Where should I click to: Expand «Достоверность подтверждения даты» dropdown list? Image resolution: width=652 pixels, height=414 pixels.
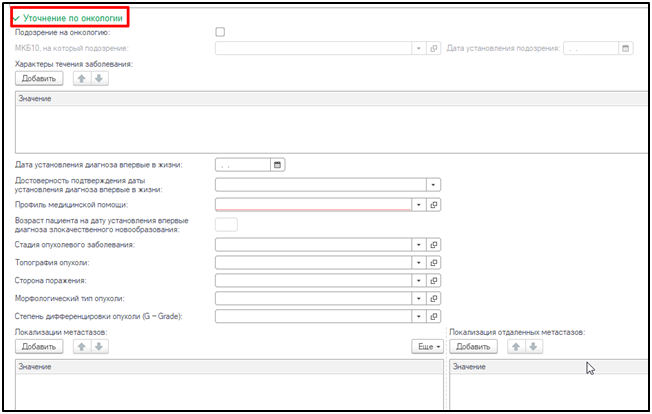pos(433,185)
